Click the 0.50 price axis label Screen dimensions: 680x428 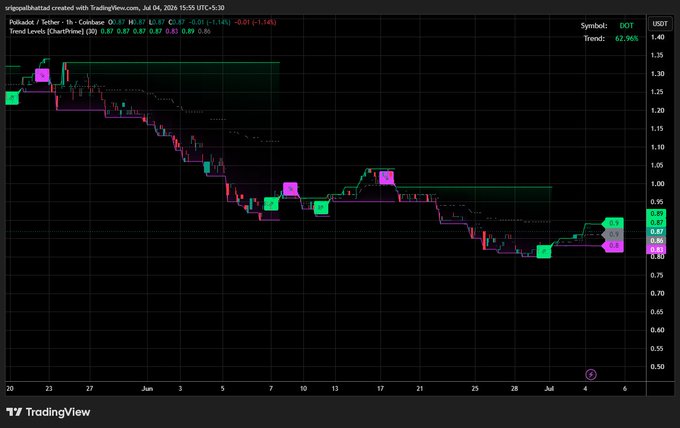pyautogui.click(x=657, y=366)
